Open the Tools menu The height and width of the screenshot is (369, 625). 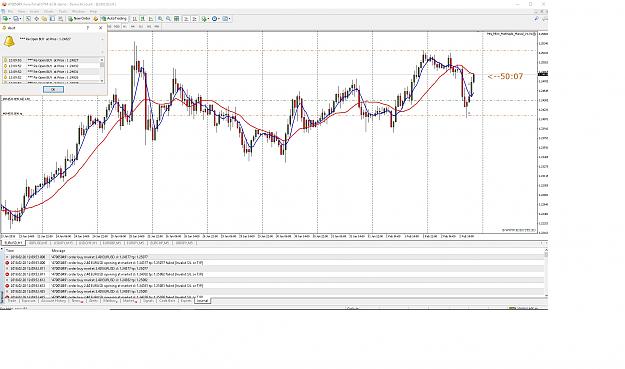pyautogui.click(x=63, y=12)
